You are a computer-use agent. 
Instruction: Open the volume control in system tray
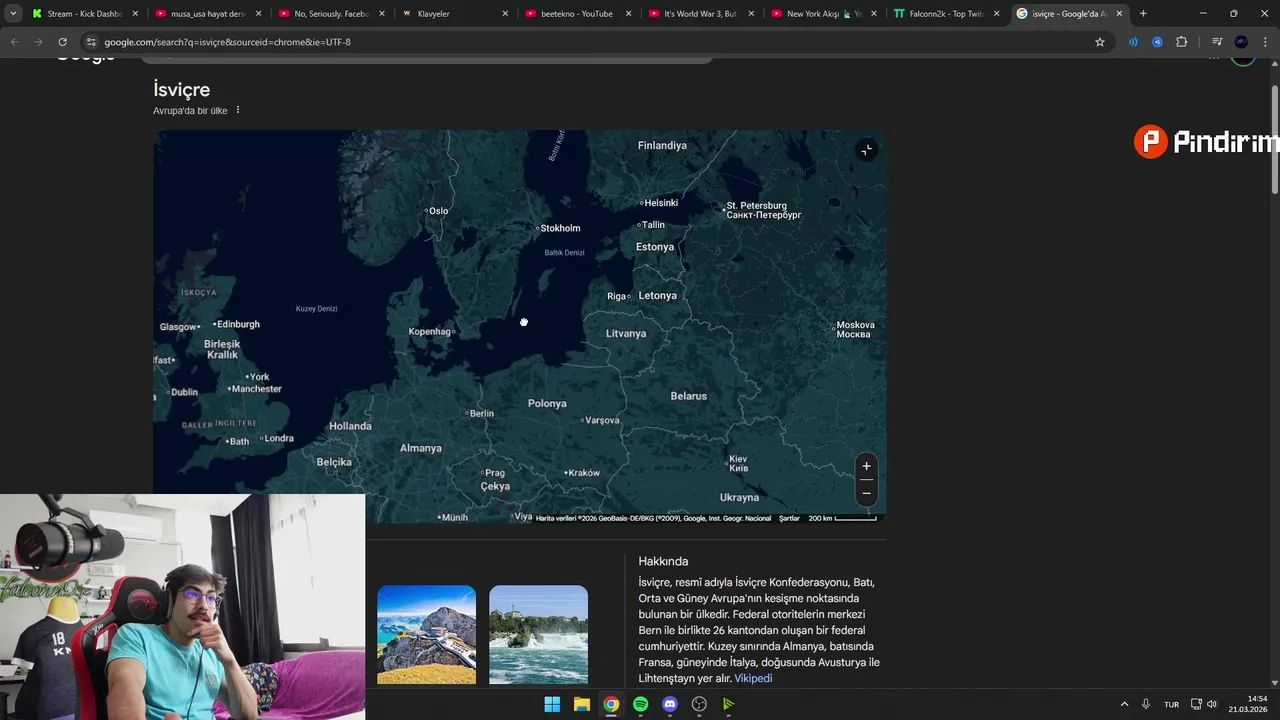[x=1212, y=704]
